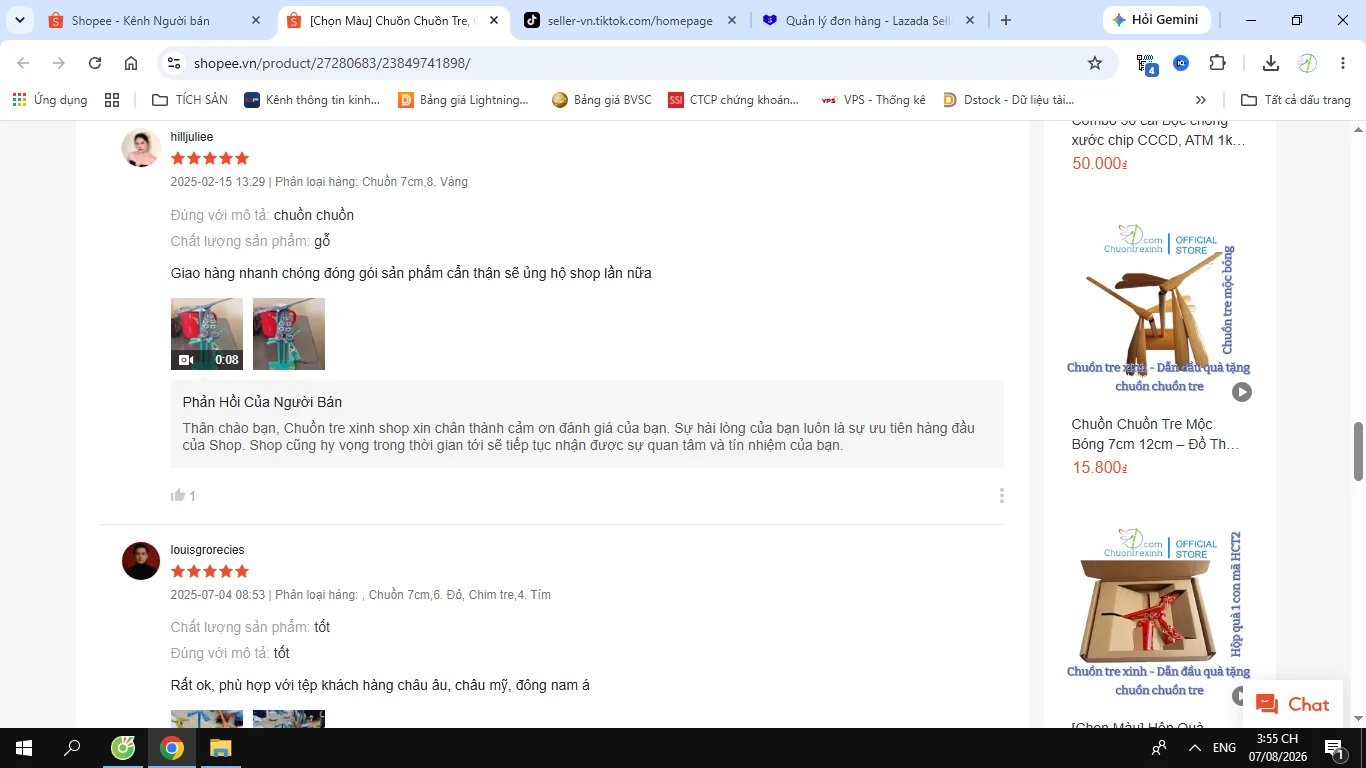Open CTCP chứng khoán bookmark

[734, 100]
